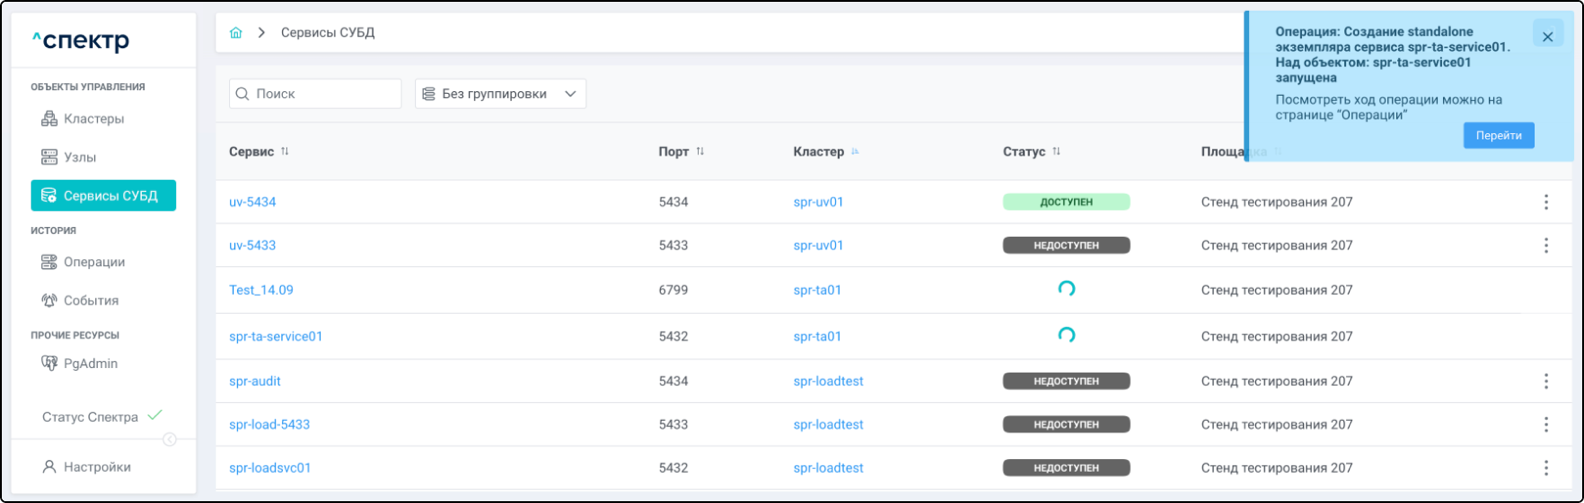Screen dimensions: 1584x503
Task: Open the События page
Action: pos(90,300)
